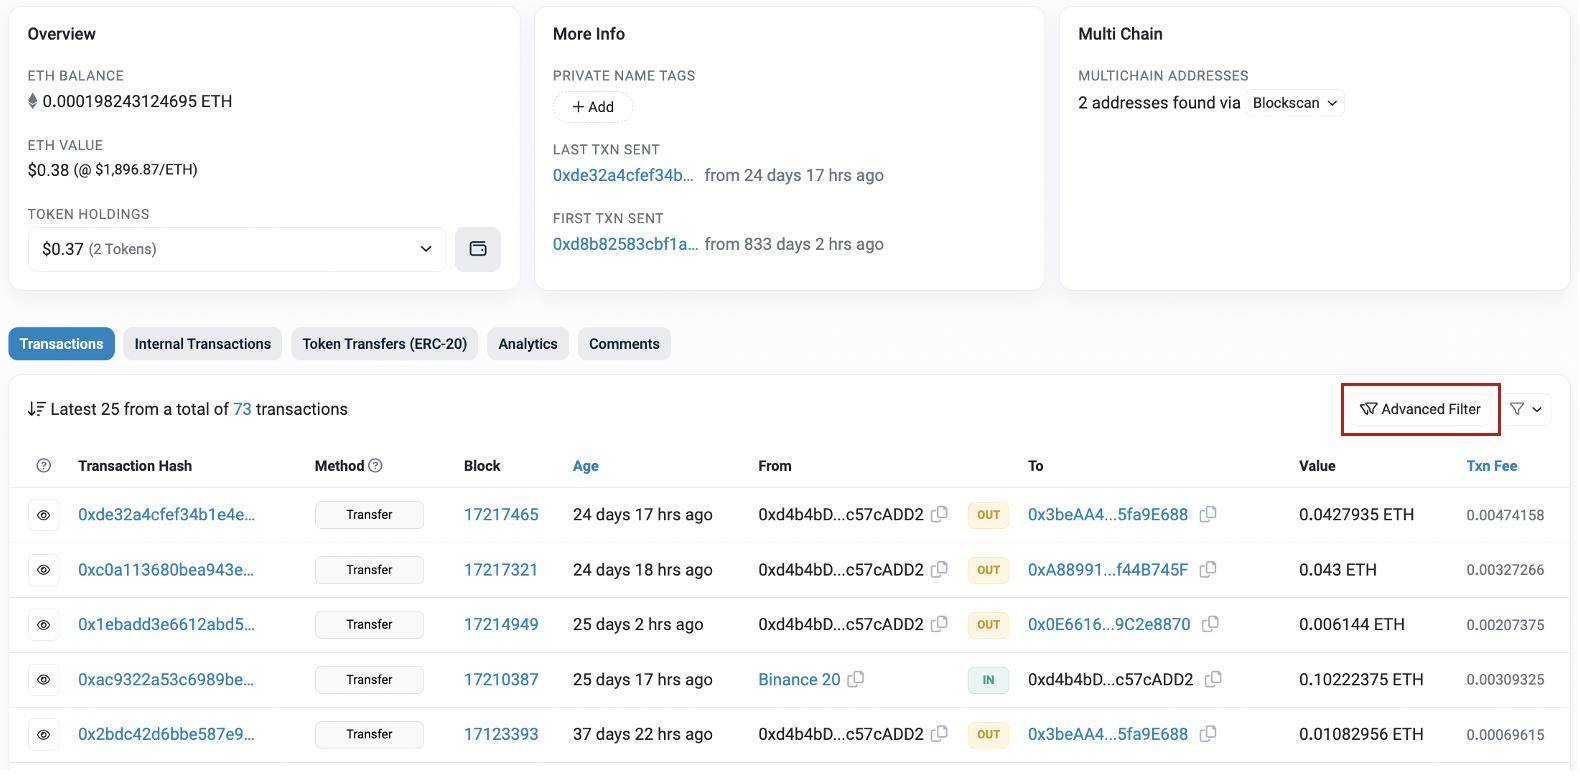This screenshot has width=1580, height=776.
Task: Copy To address 0xA88991...f44B745F
Action: (1208, 569)
